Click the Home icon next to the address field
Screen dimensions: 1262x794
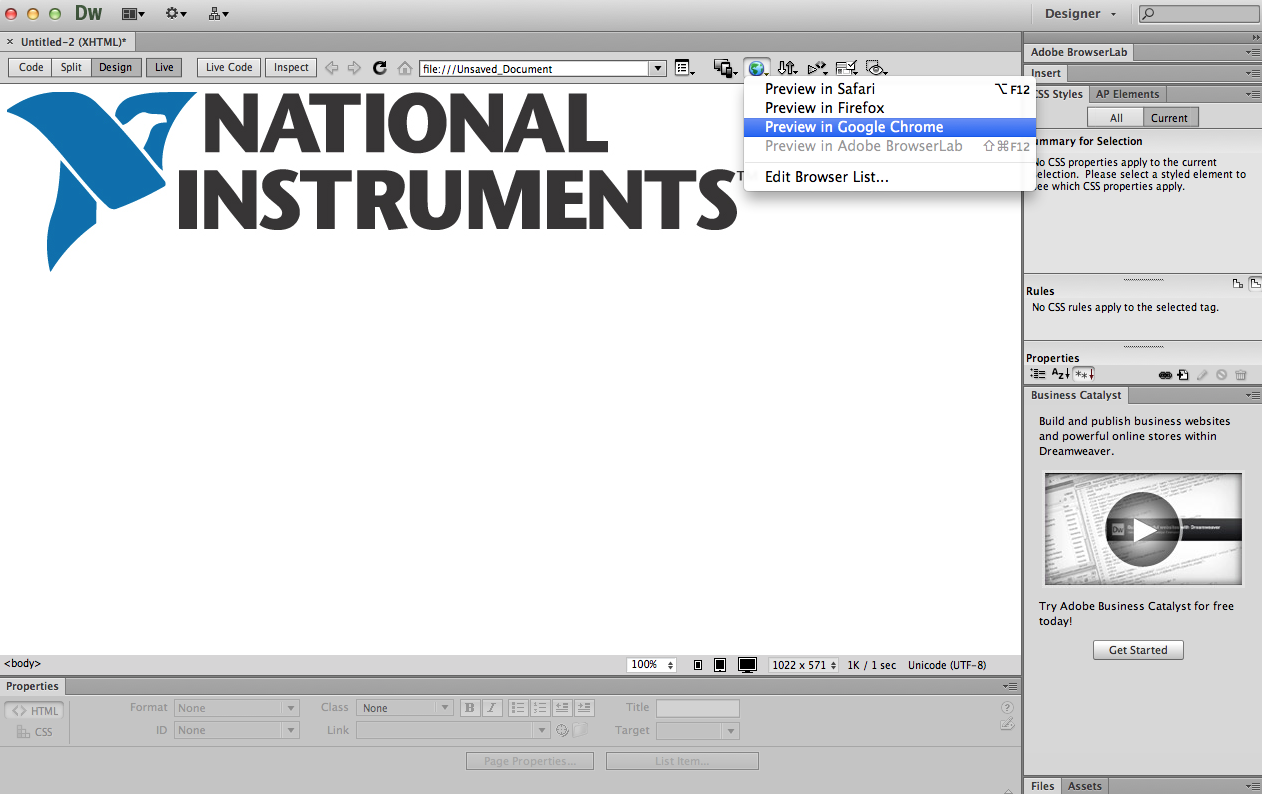tap(404, 68)
